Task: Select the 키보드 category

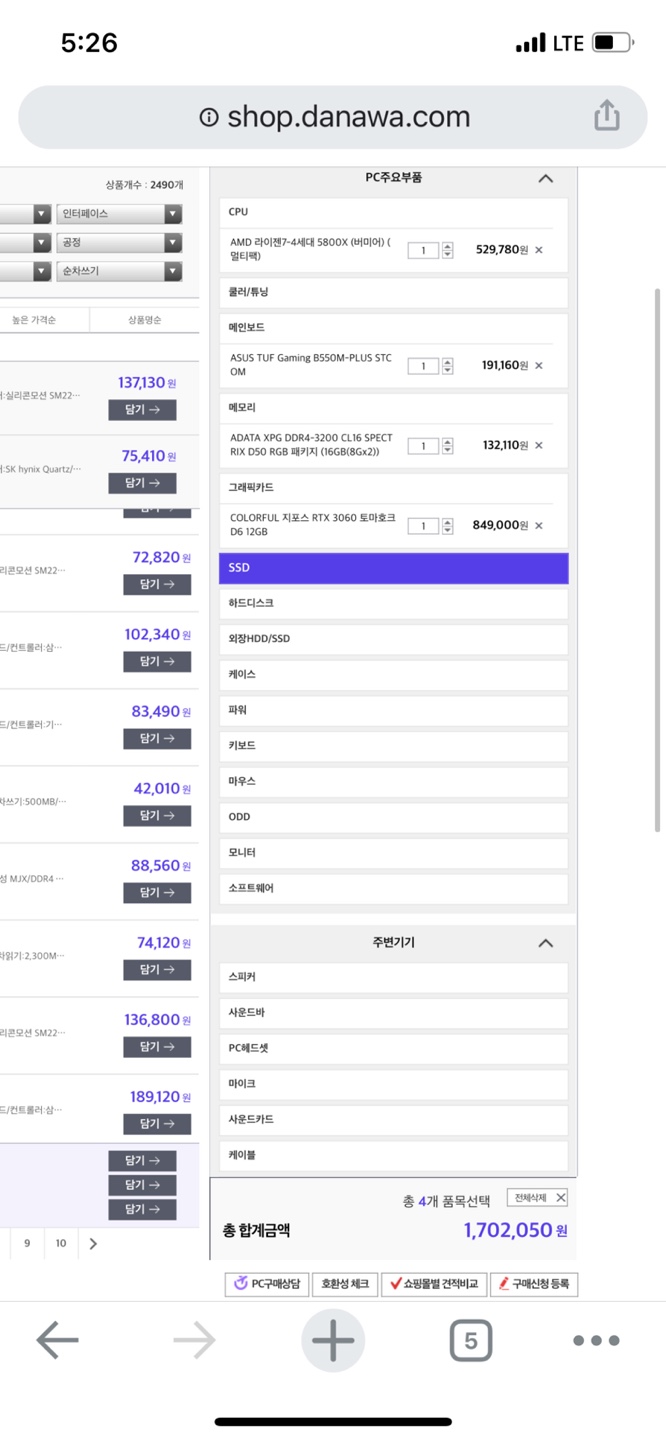Action: tap(393, 746)
